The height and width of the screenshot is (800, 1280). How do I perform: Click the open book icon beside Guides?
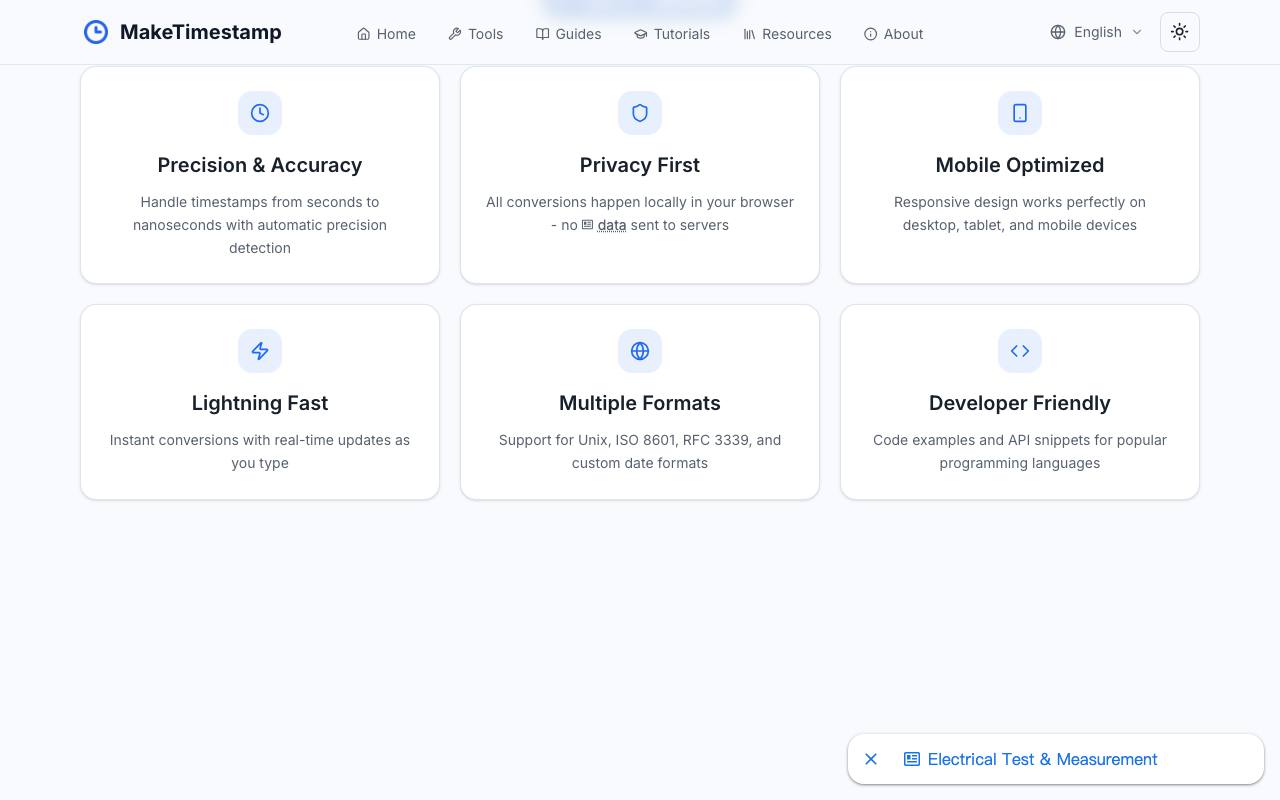pyautogui.click(x=542, y=34)
